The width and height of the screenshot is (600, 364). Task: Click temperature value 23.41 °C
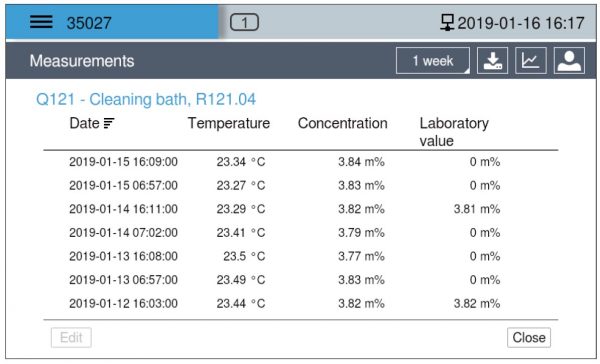(241, 233)
